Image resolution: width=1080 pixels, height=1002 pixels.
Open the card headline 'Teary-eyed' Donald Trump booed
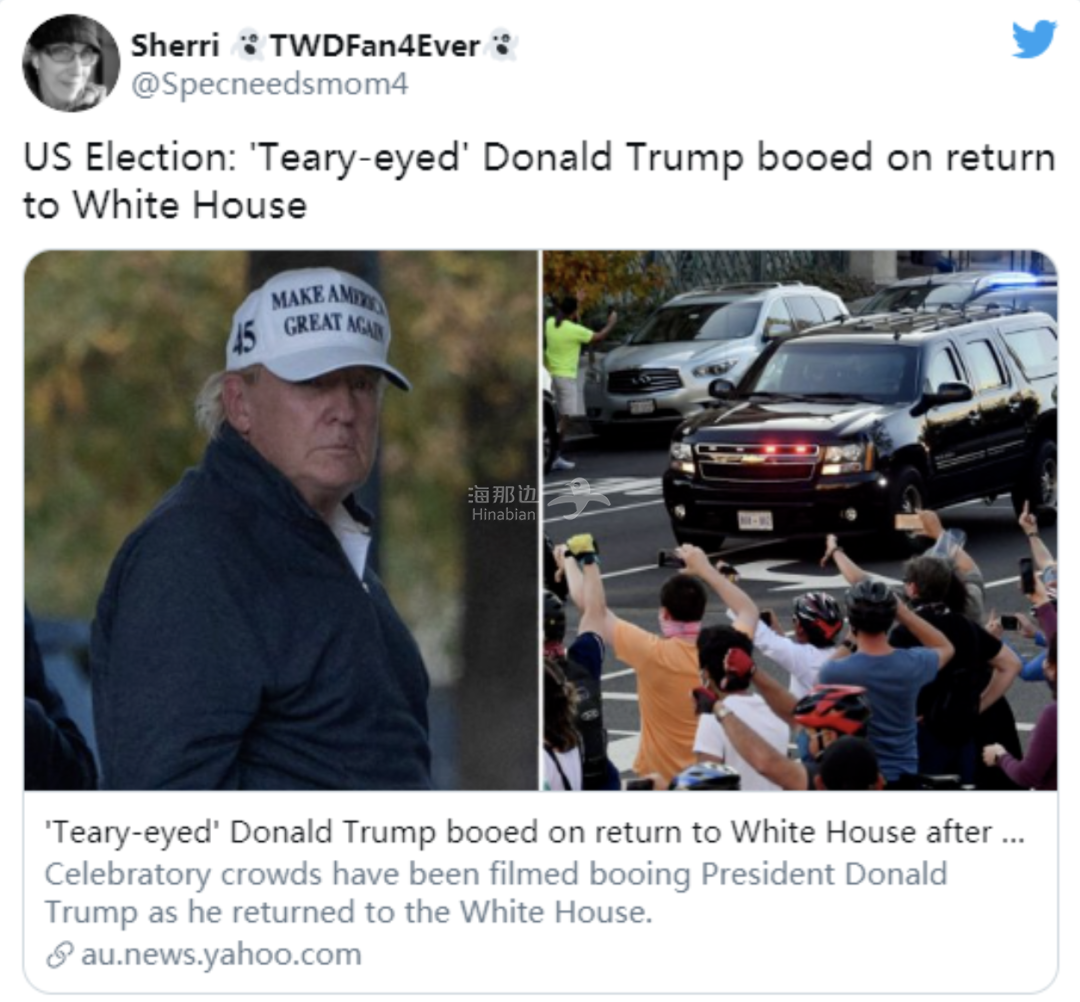534,832
